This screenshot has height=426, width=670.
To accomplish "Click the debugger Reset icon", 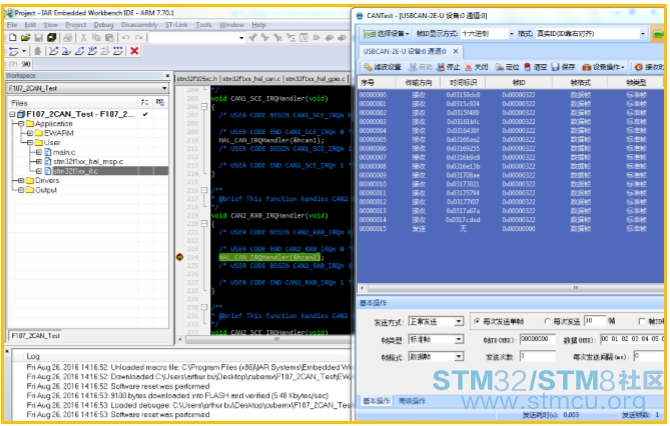I will click(14, 51).
